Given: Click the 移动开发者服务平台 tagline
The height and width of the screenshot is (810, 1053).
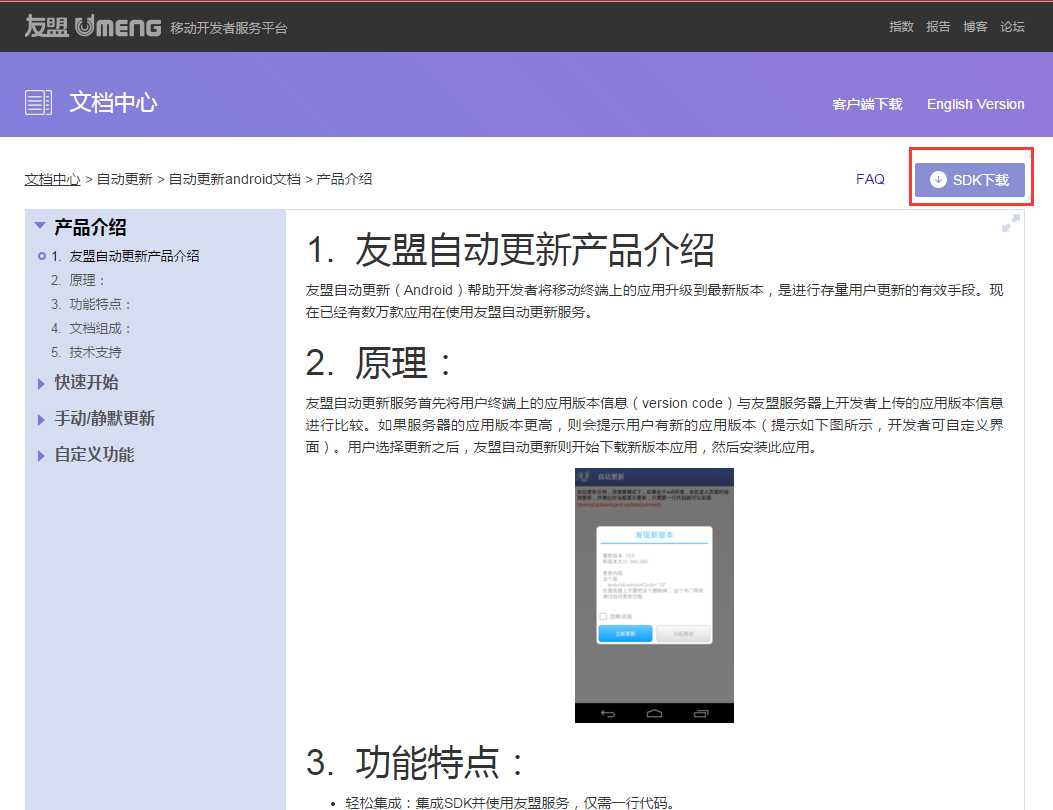Looking at the screenshot, I should click(229, 28).
